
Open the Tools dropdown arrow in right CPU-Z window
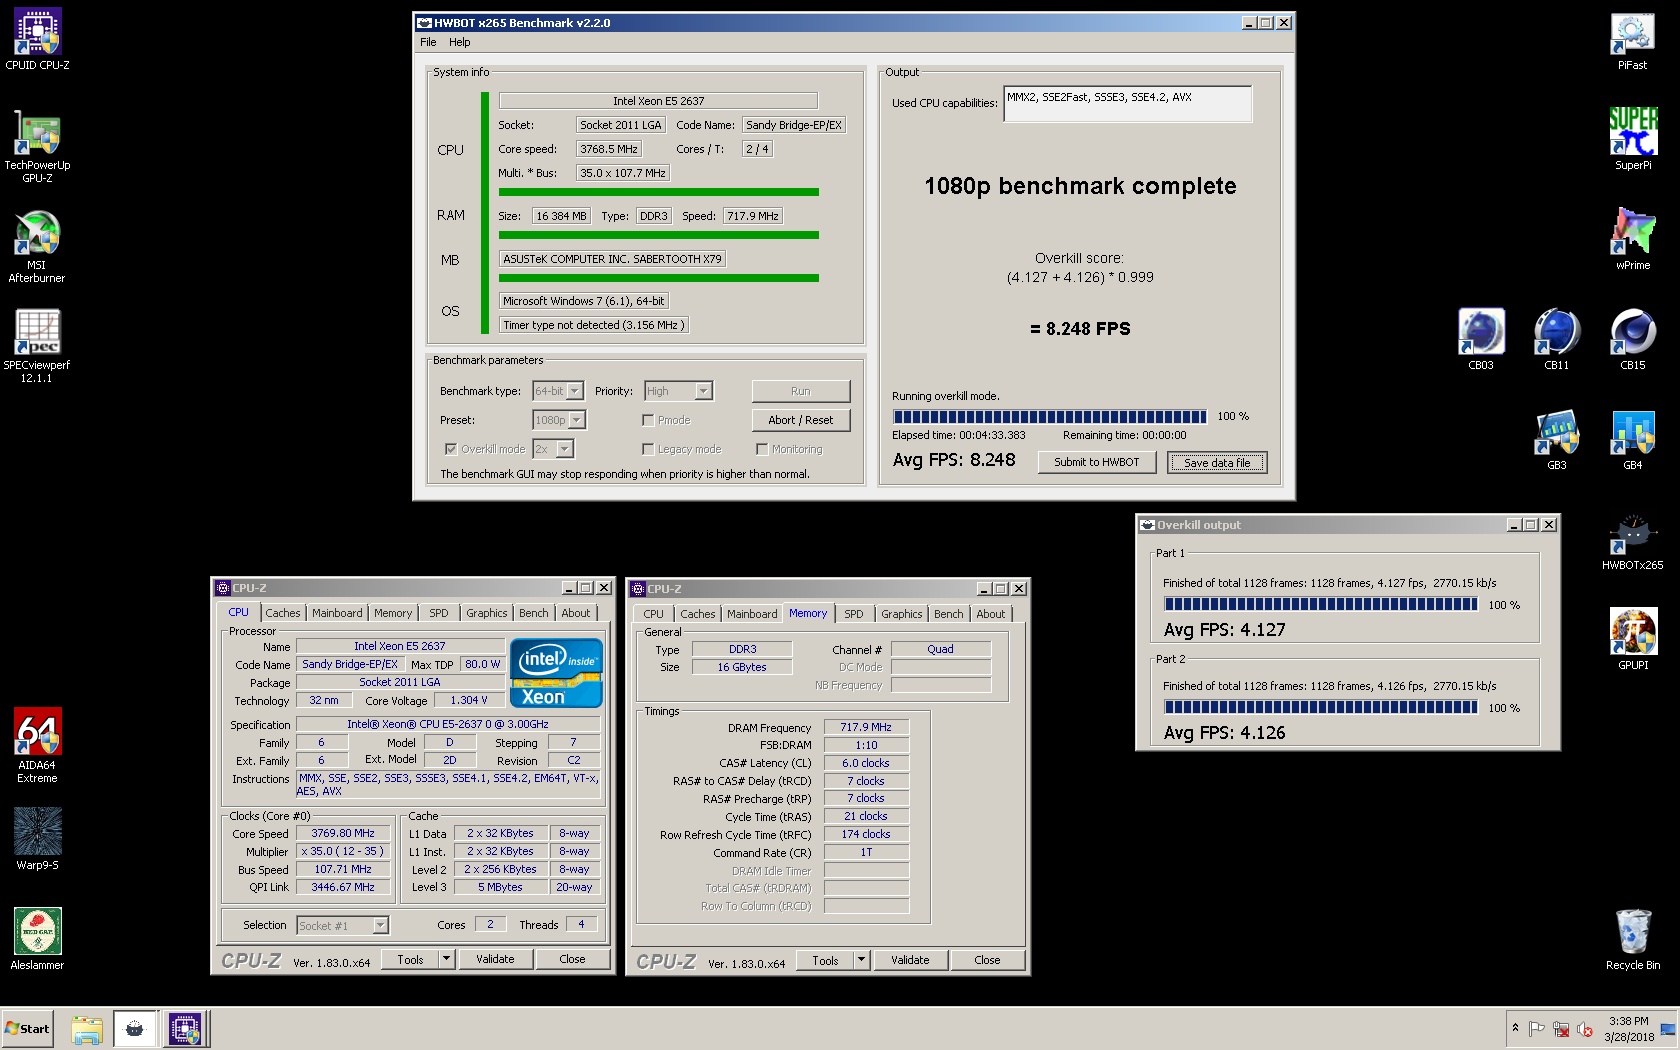[x=862, y=960]
